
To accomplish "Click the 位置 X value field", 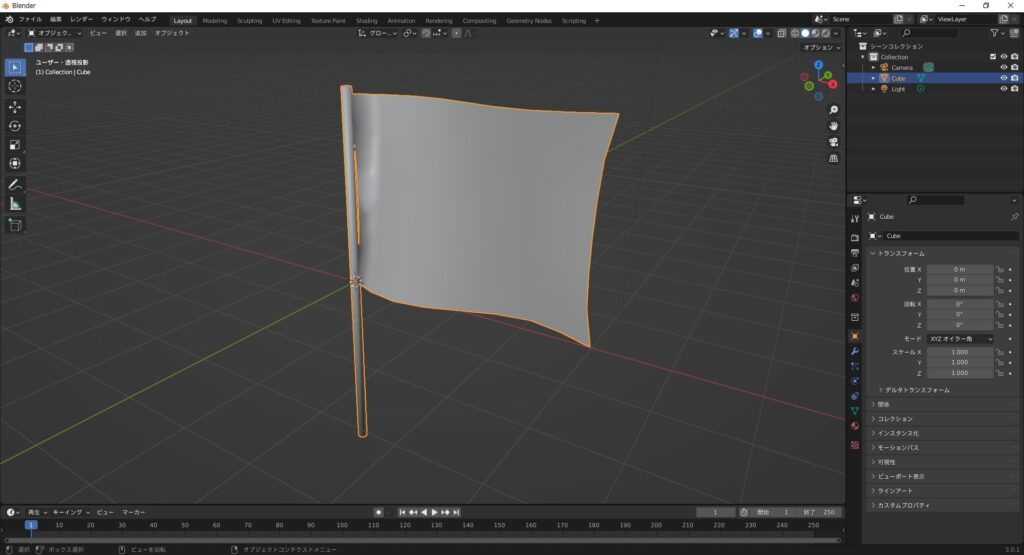I will click(x=959, y=269).
